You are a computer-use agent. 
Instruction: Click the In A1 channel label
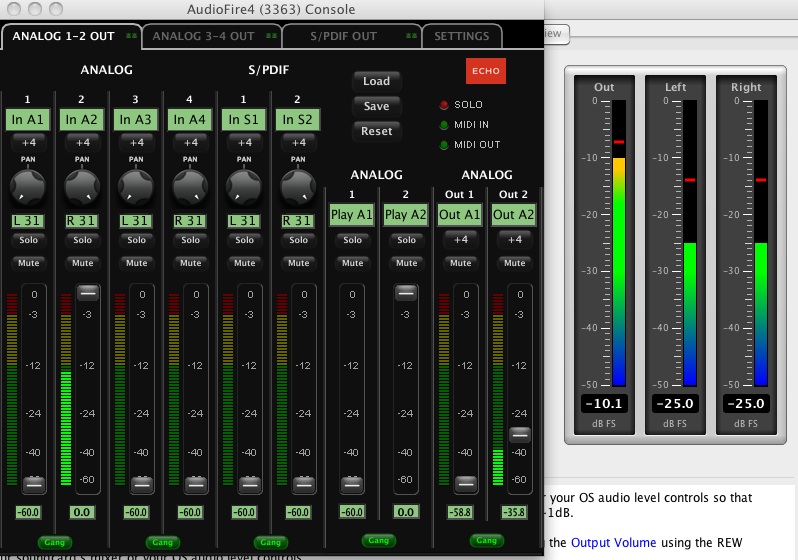(x=28, y=120)
